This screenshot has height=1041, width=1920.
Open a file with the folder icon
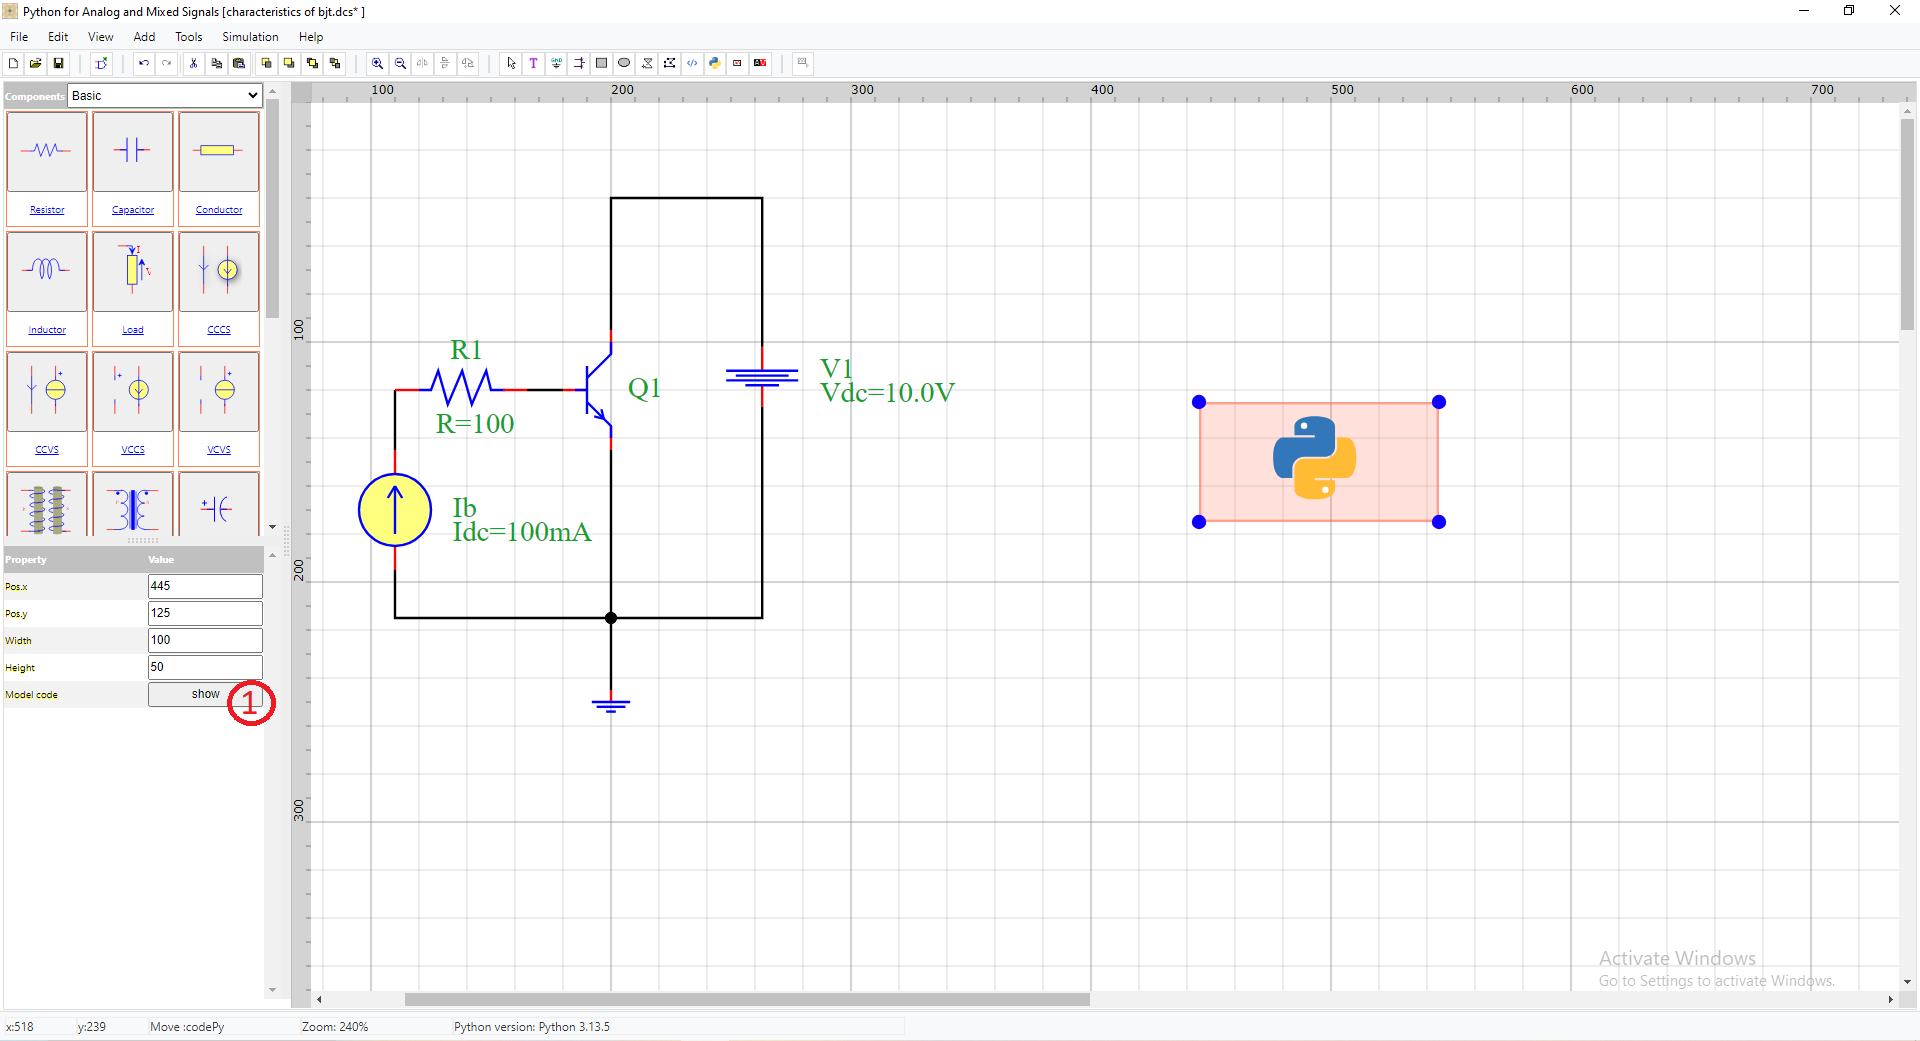pos(36,63)
